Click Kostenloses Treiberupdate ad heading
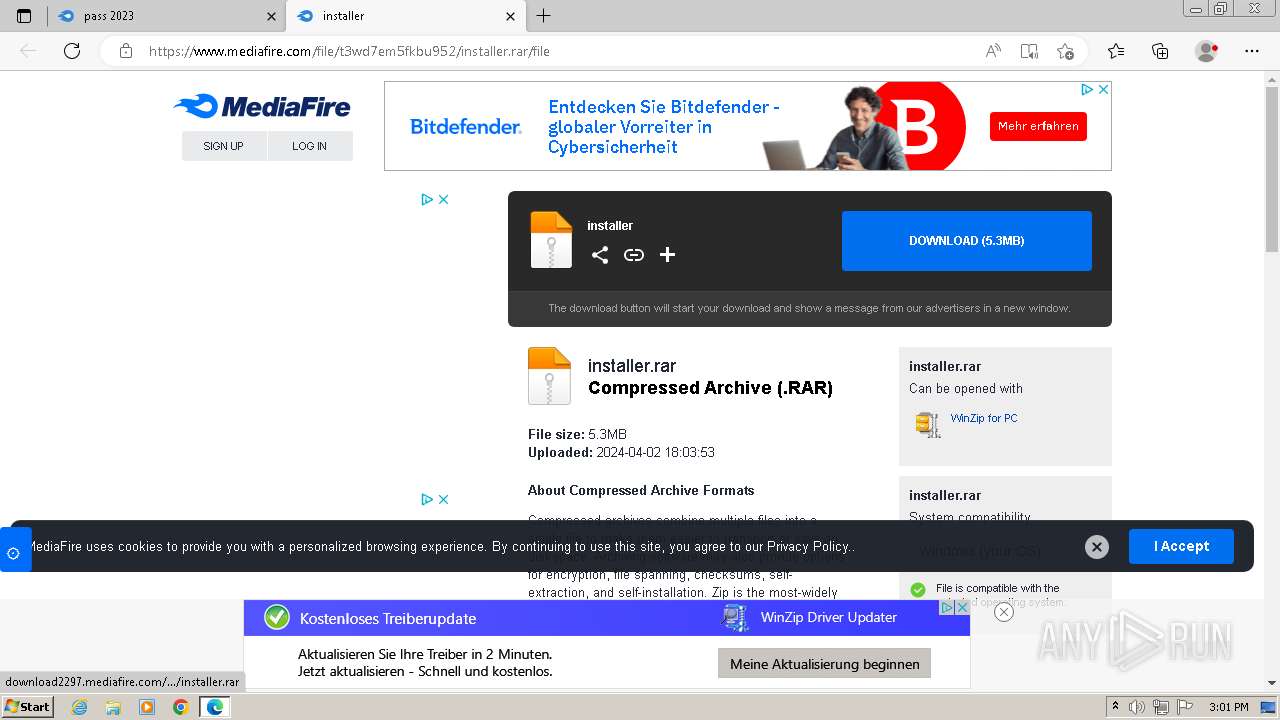The height and width of the screenshot is (720, 1280). pos(388,619)
